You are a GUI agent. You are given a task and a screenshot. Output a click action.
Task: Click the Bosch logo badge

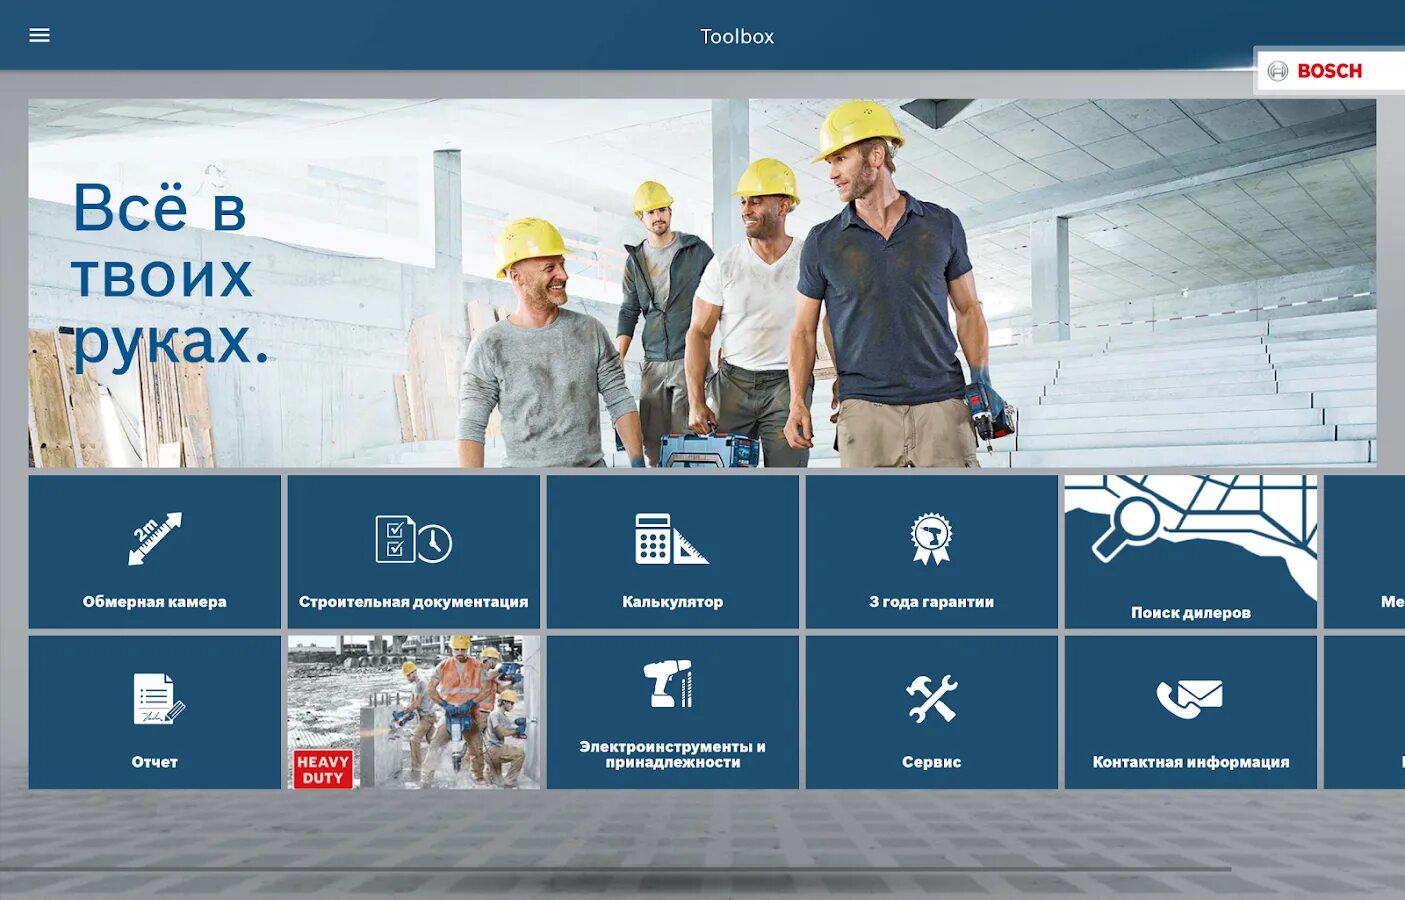[x=1330, y=71]
